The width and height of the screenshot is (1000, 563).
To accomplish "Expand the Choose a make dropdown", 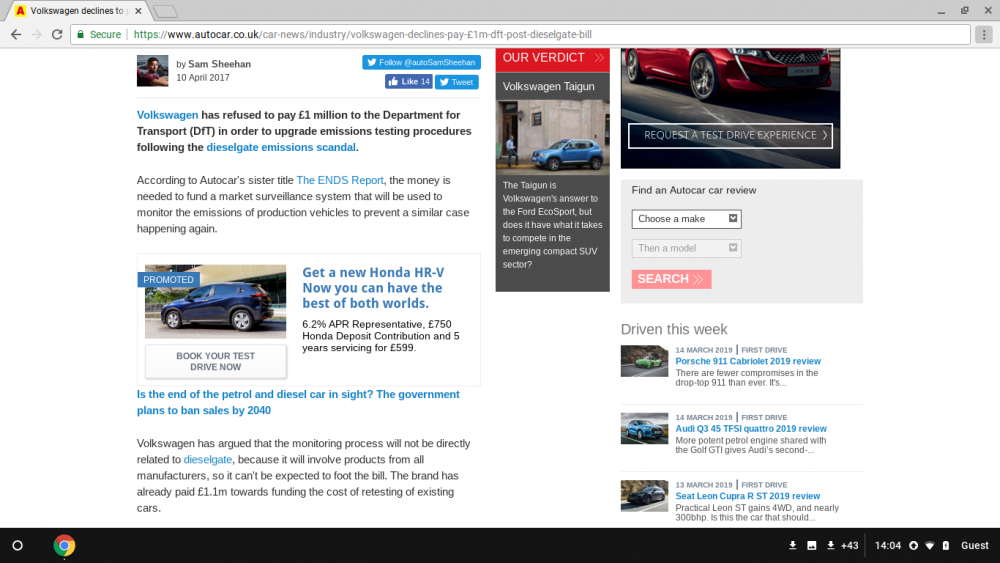I will click(686, 219).
